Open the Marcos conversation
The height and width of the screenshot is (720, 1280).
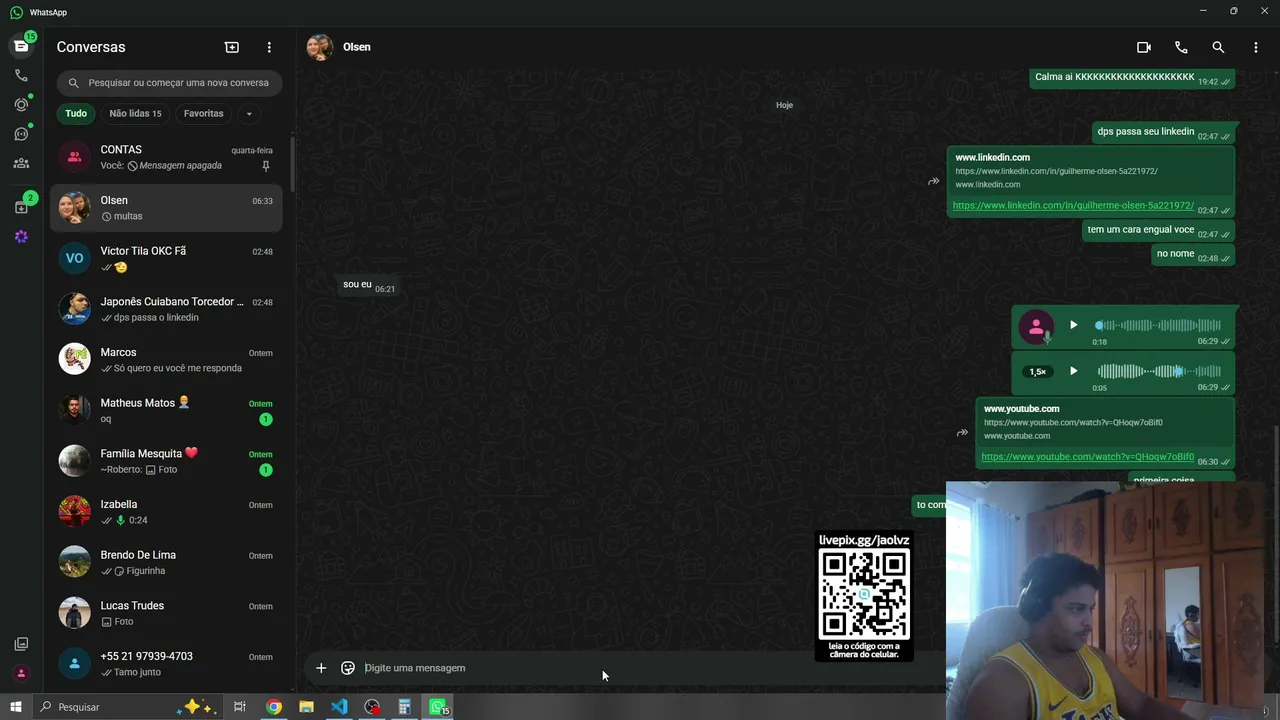[x=166, y=360]
